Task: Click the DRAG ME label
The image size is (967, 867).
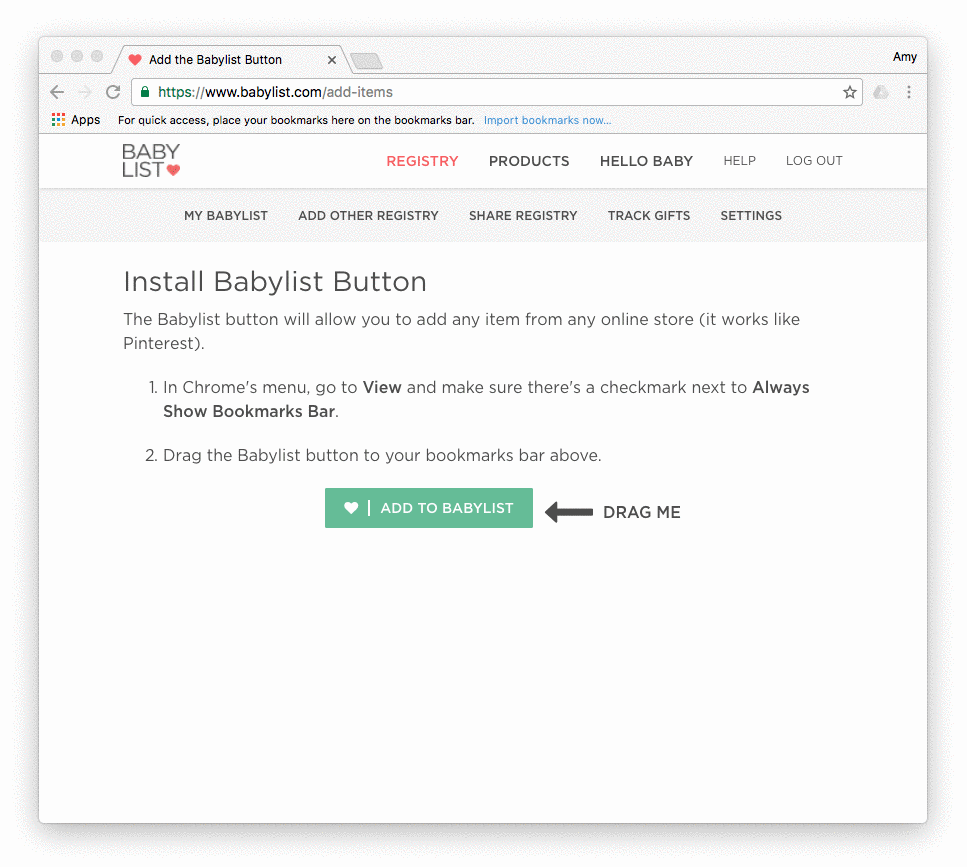Action: 641,512
